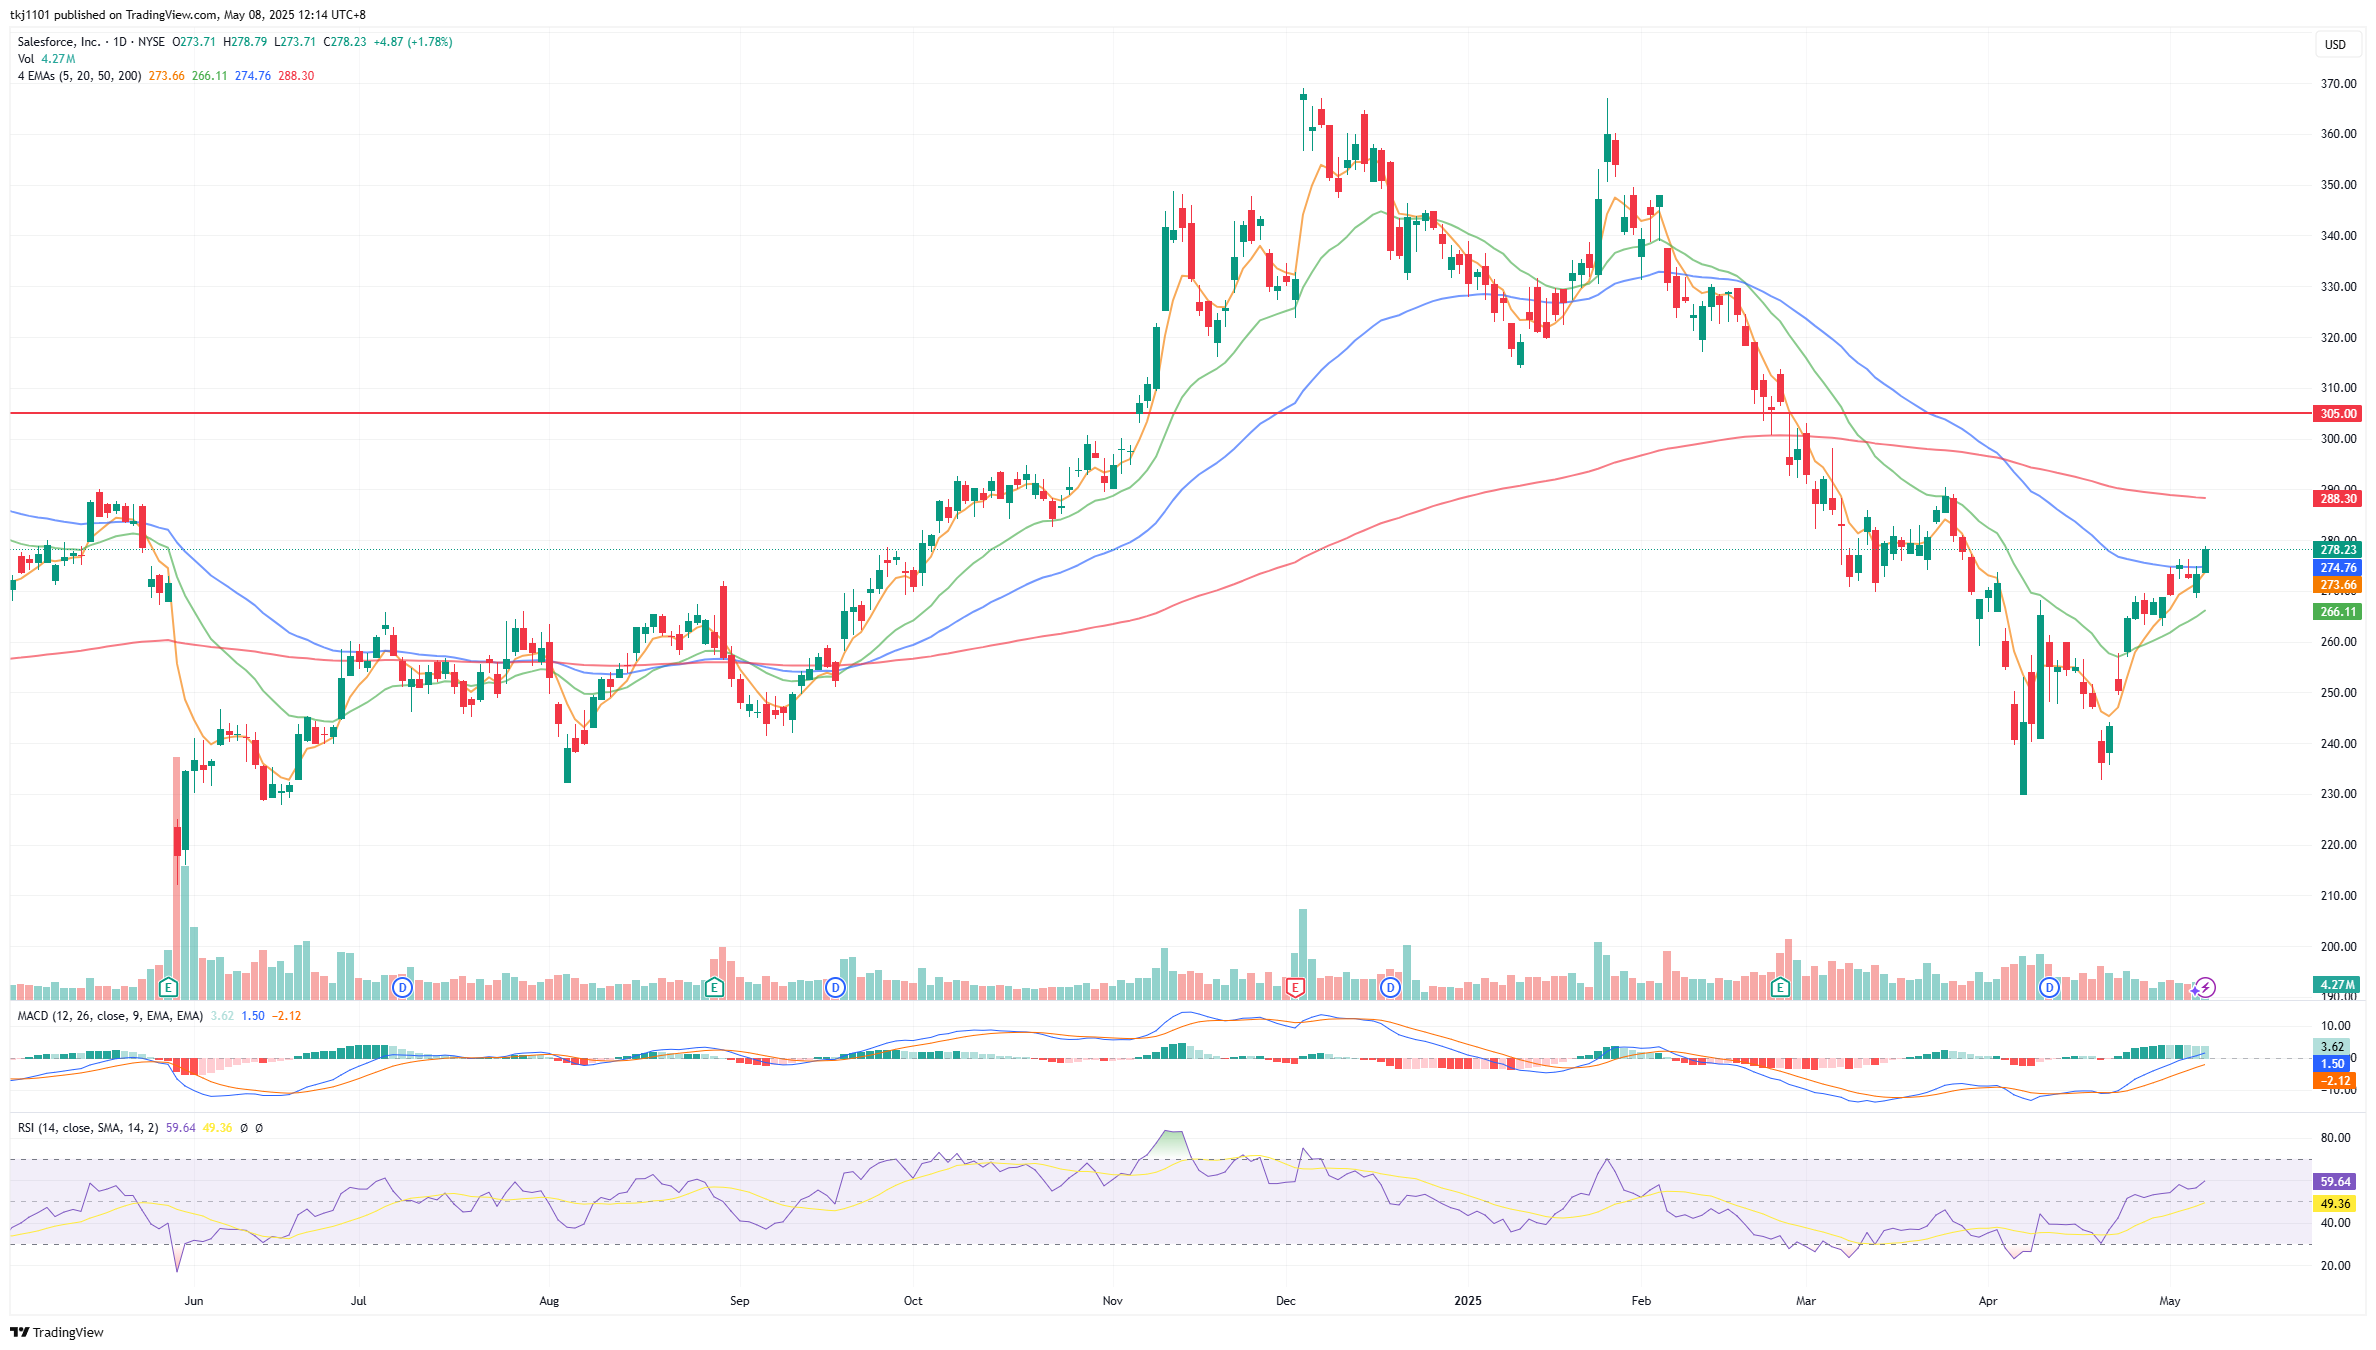Open the USD currency selector
This screenshot has width=2376, height=1350.
click(2335, 44)
